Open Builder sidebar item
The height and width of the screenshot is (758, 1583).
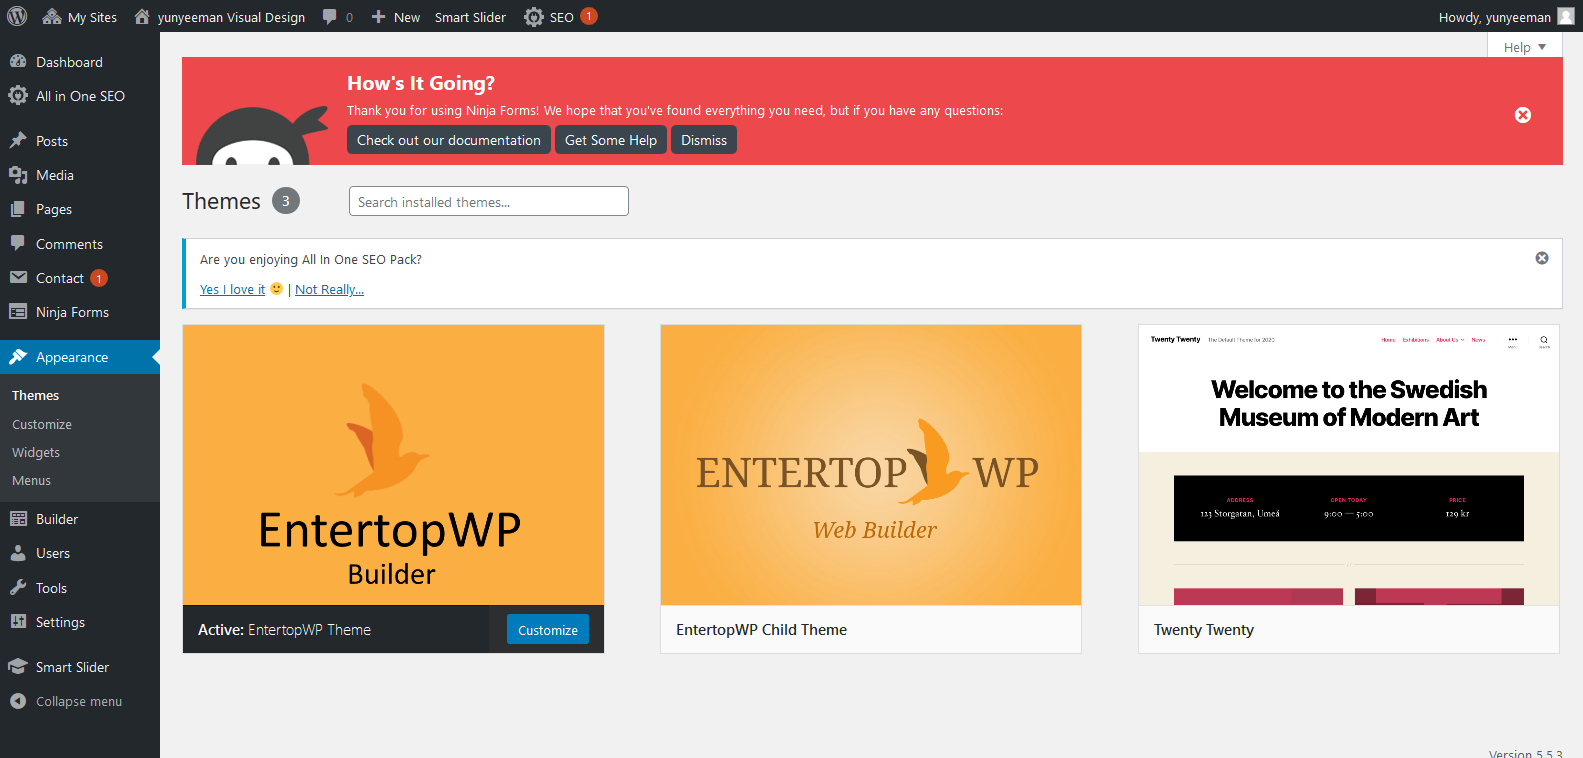click(x=80, y=519)
